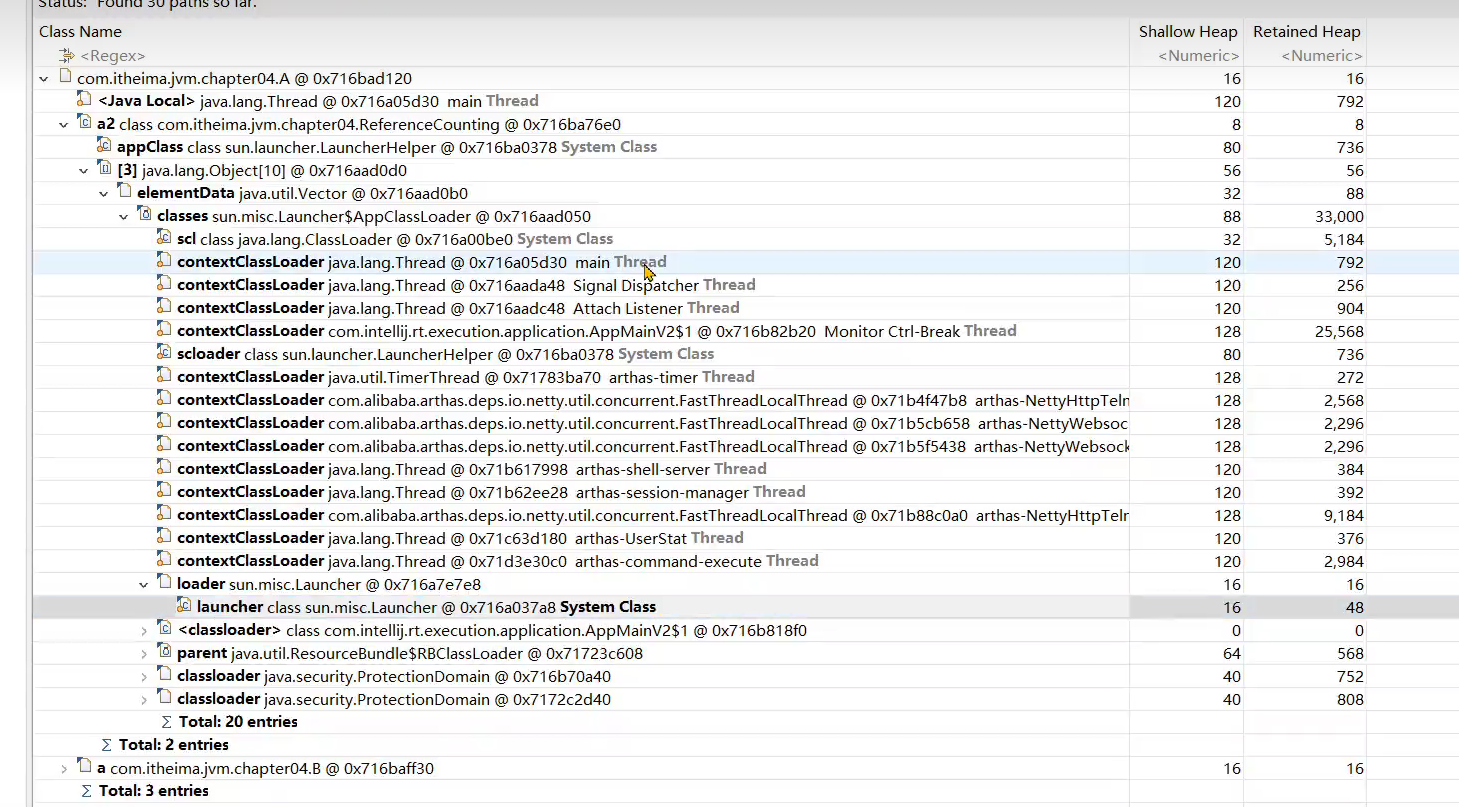Image resolution: width=1459 pixels, height=807 pixels.
Task: Click shallow heap value 88
Action: (1231, 217)
